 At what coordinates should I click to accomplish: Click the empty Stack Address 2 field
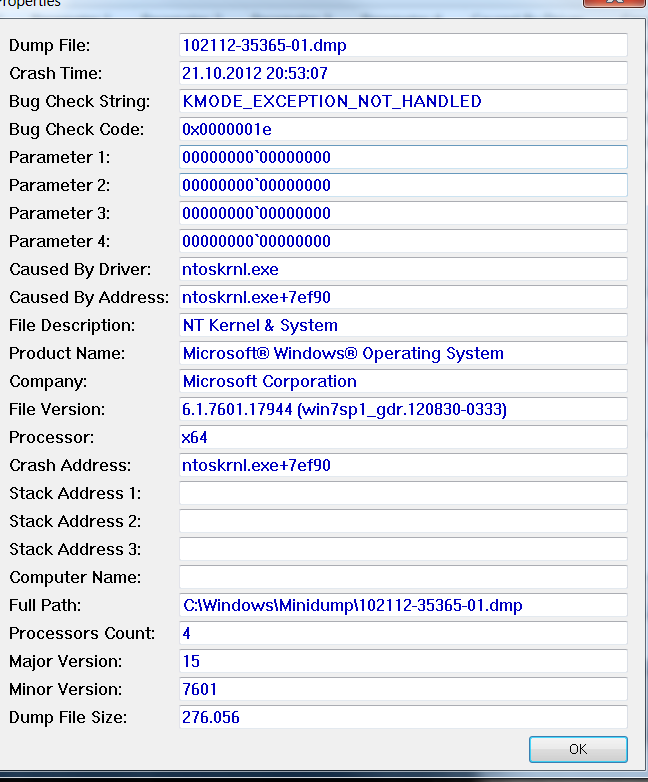click(403, 521)
